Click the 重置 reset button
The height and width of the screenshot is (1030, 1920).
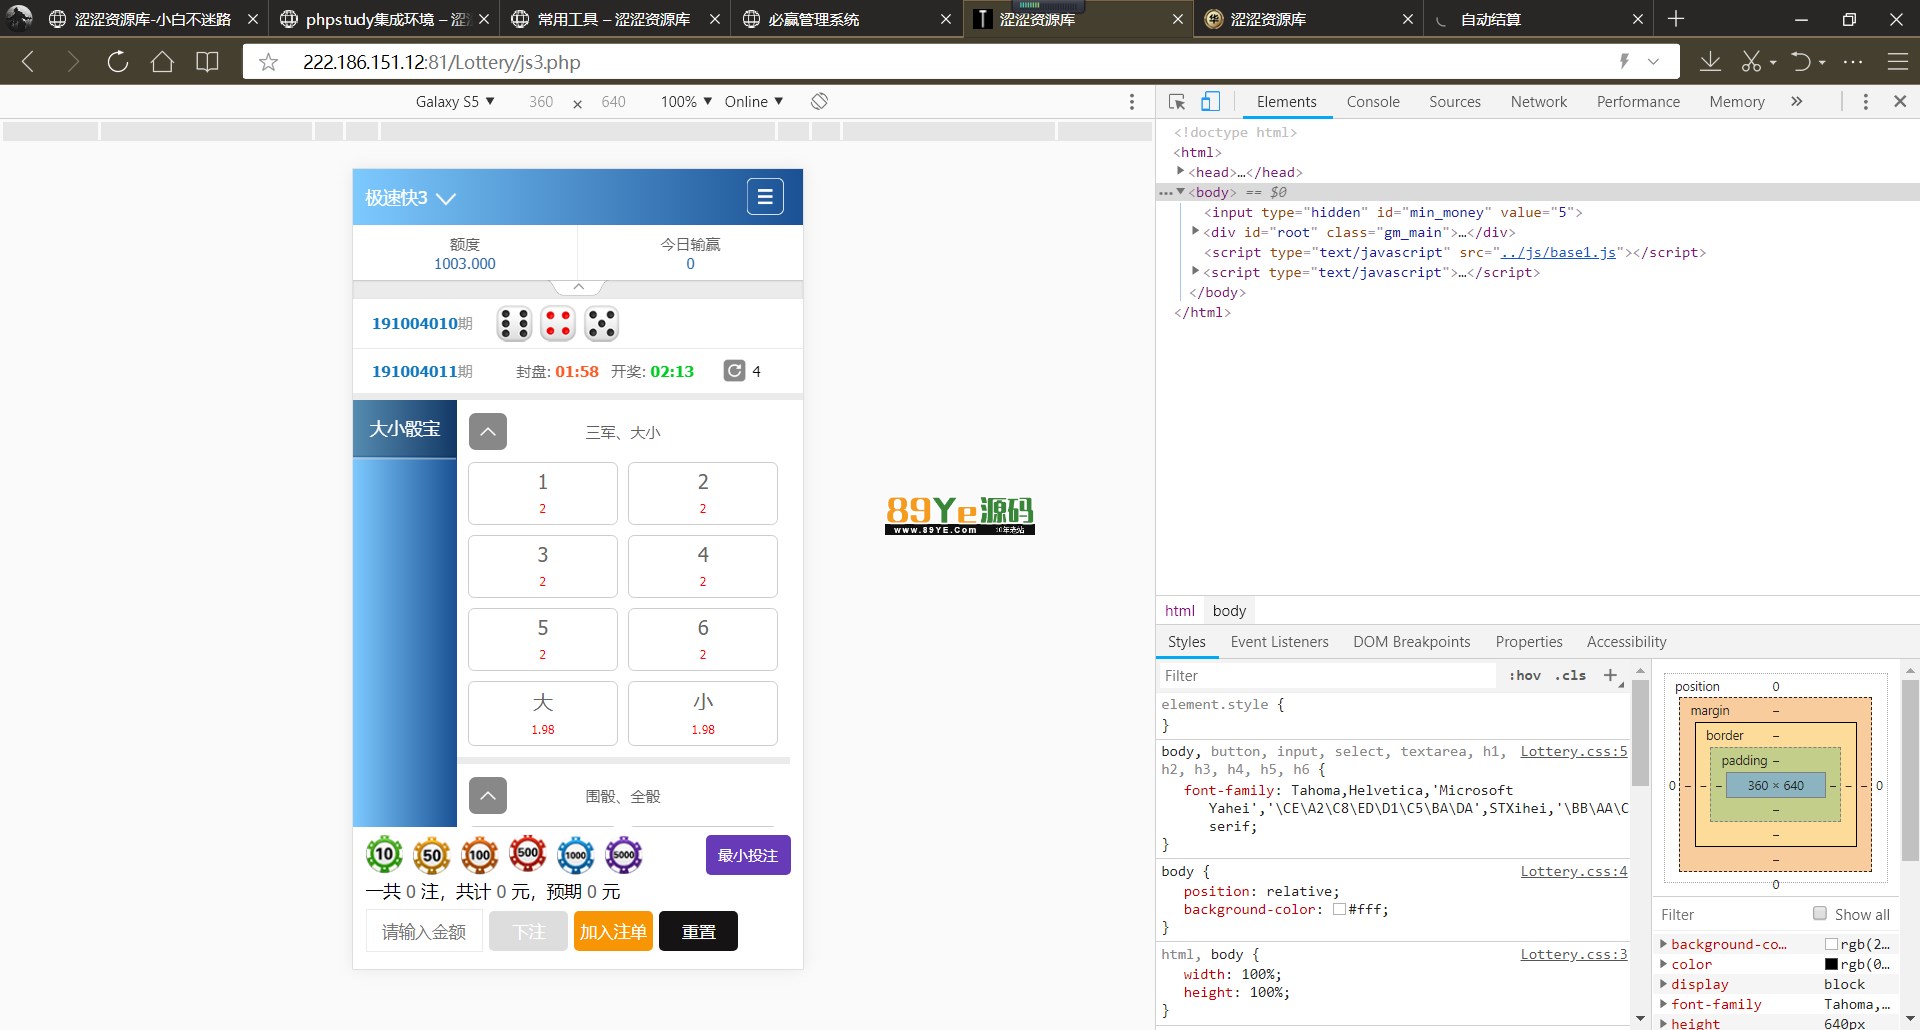[x=699, y=931]
